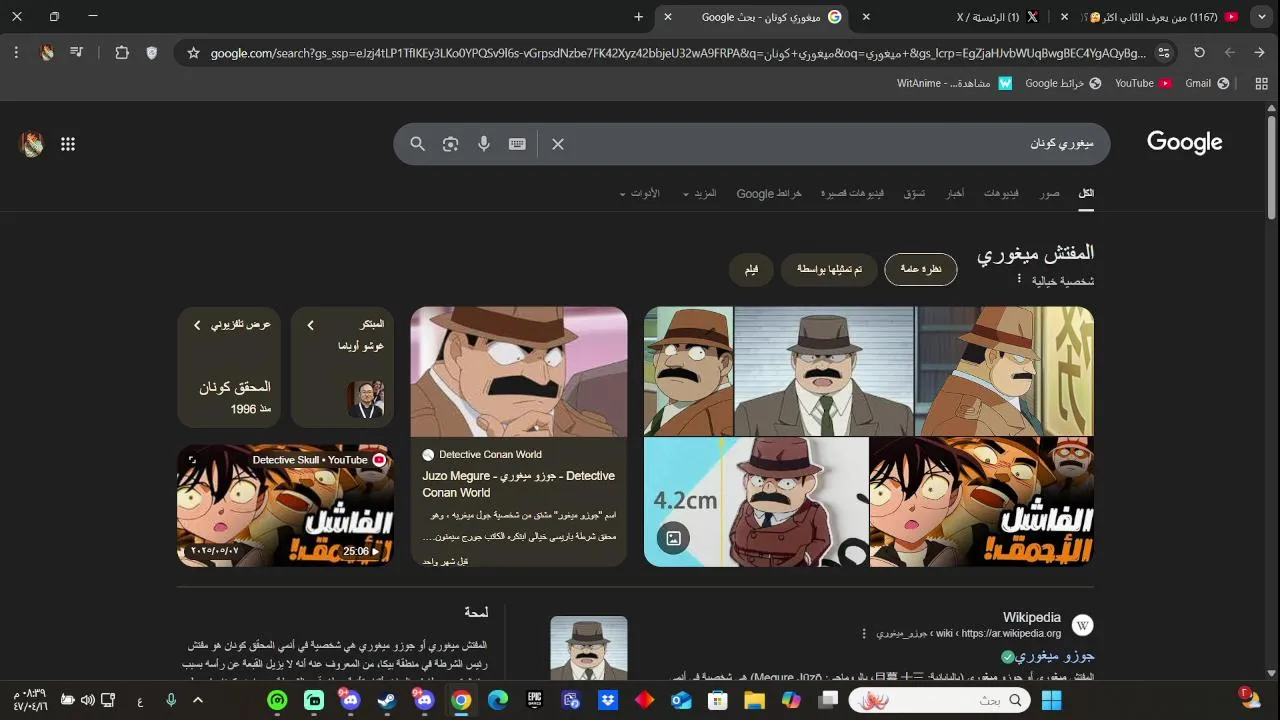Screen dimensions: 1280x720
Task: Open Epic Games launcher from taskbar
Action: [x=535, y=701]
